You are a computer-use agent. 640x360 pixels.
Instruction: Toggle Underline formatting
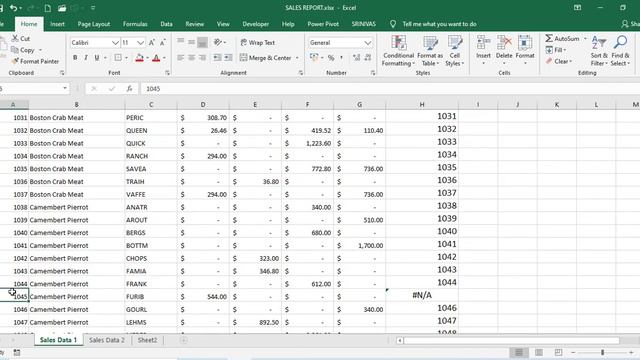click(x=97, y=58)
